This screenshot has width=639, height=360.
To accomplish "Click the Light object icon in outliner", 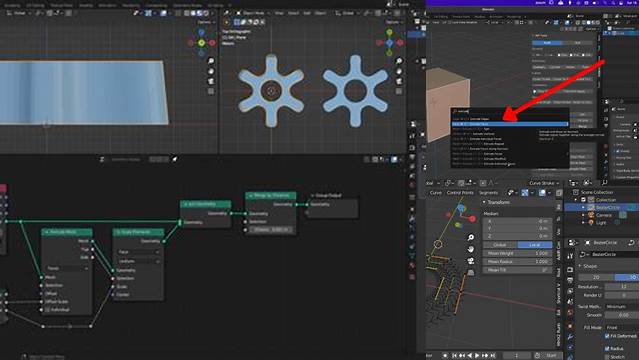I will click(x=591, y=223).
